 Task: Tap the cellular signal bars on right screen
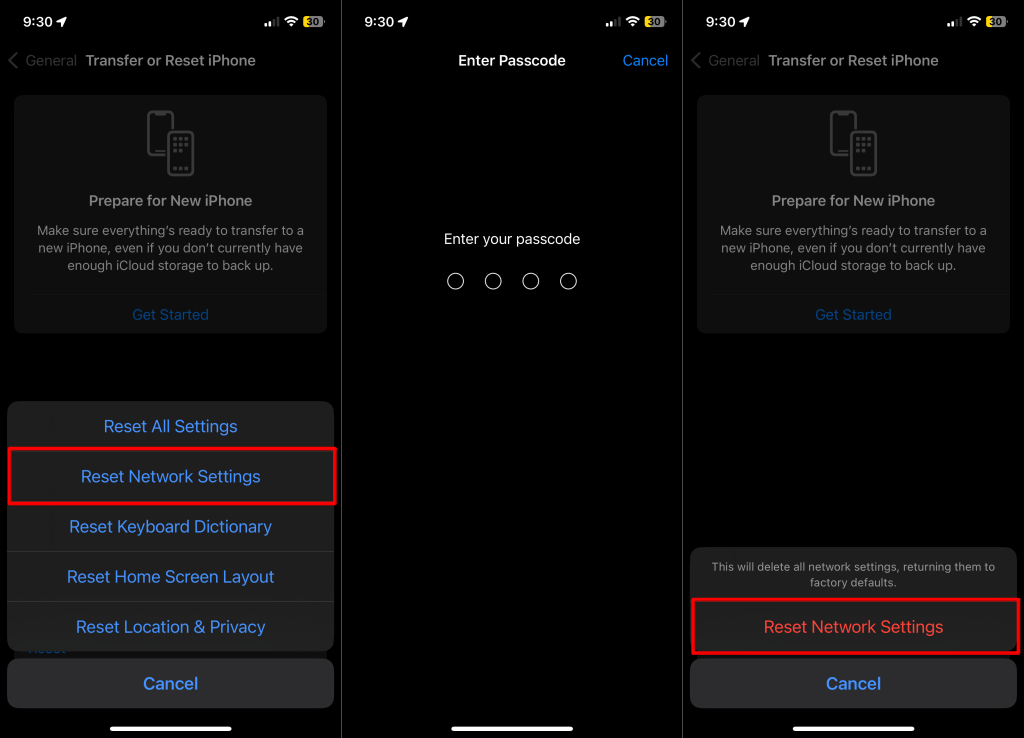pos(954,22)
